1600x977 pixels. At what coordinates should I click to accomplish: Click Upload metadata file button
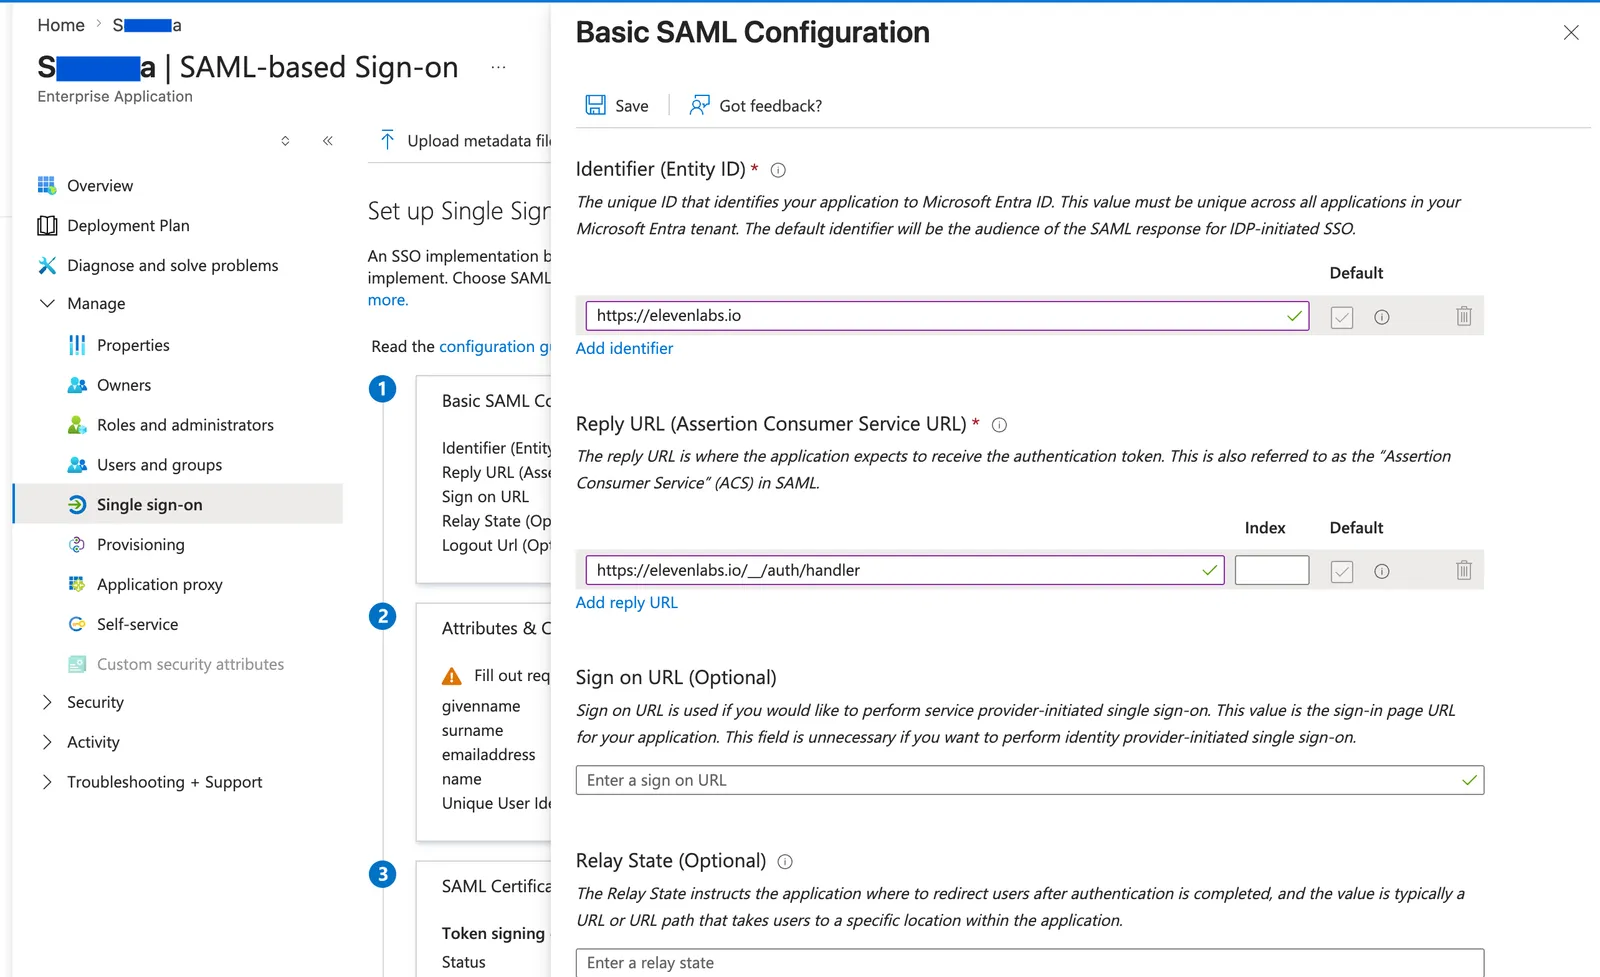coord(465,141)
